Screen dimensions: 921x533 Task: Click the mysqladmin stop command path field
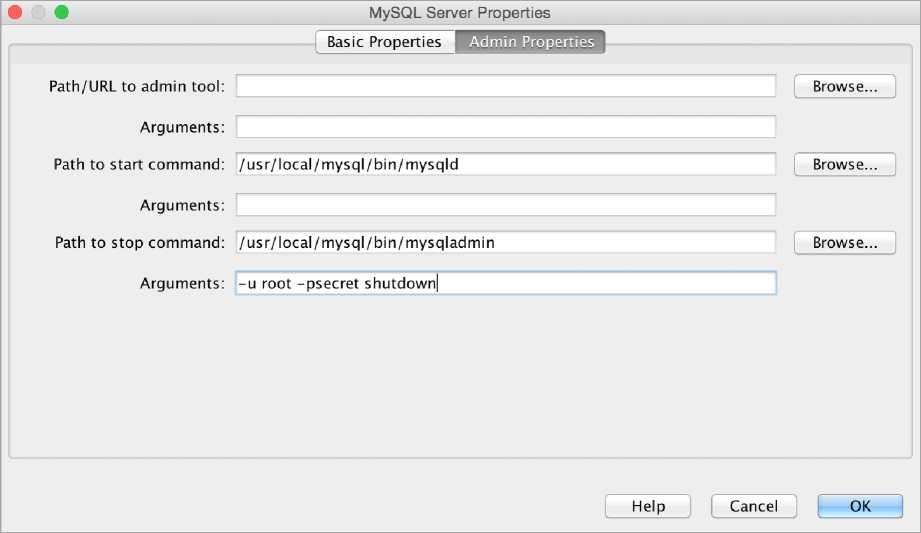[x=505, y=242]
